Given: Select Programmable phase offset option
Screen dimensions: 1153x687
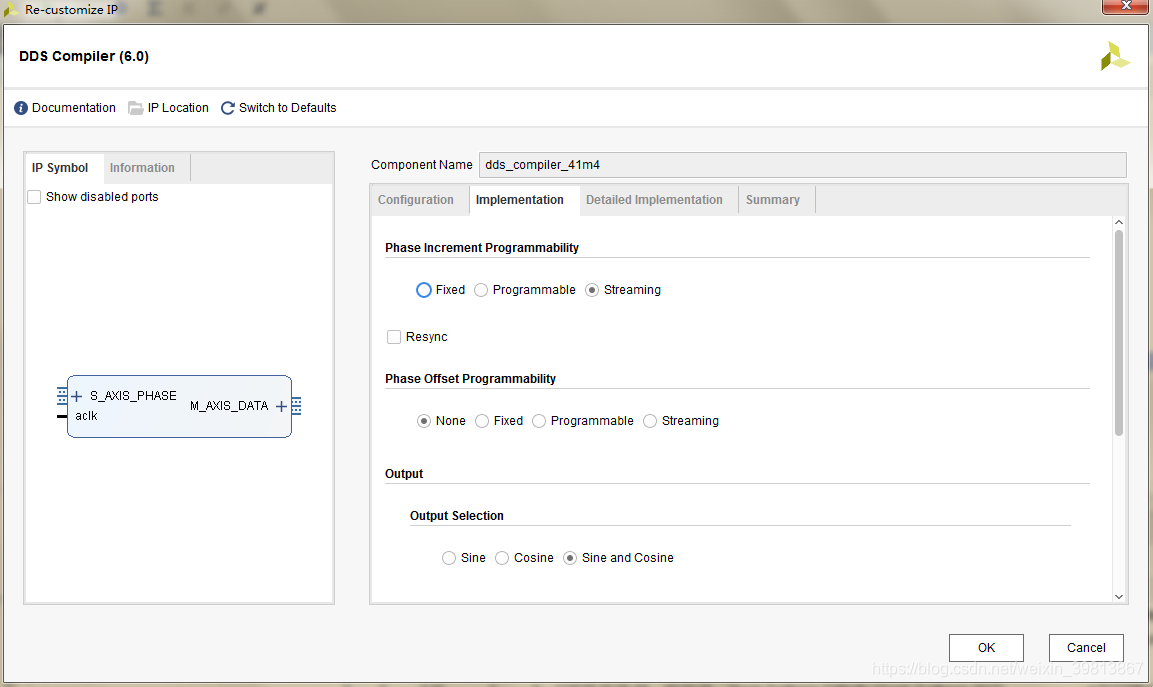Looking at the screenshot, I should click(x=539, y=421).
